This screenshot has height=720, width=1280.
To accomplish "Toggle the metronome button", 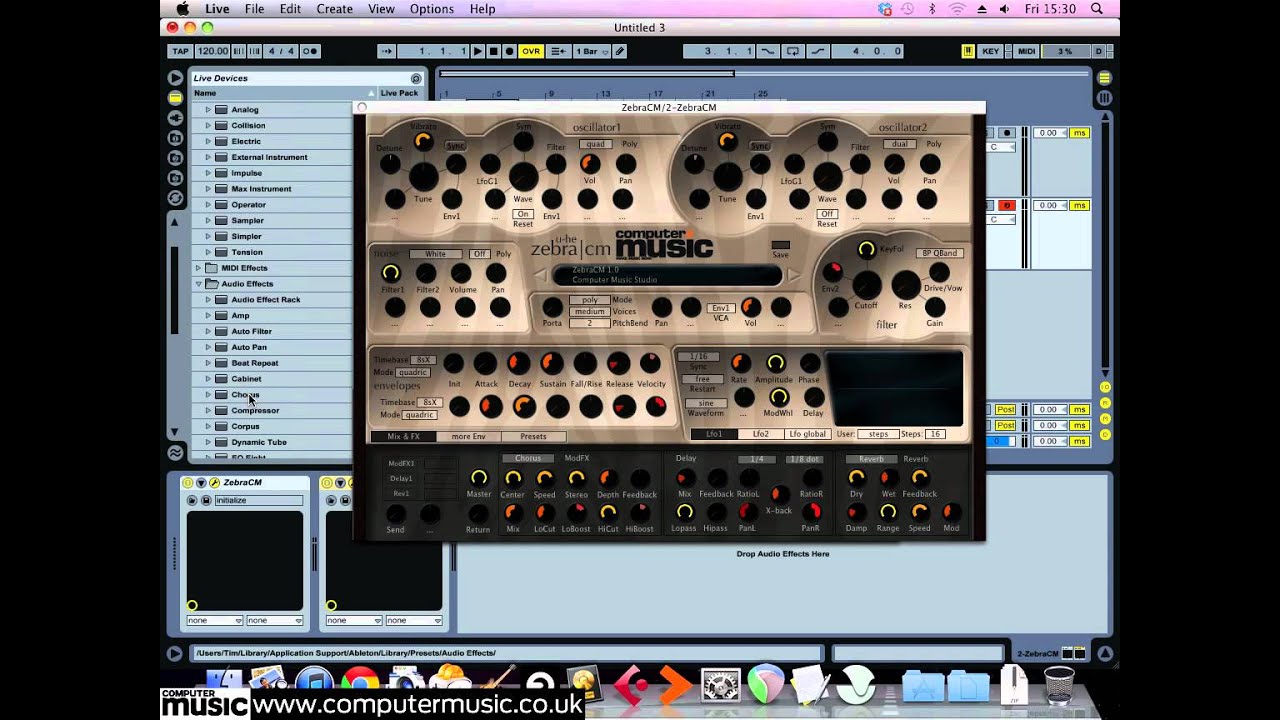I will pos(310,51).
